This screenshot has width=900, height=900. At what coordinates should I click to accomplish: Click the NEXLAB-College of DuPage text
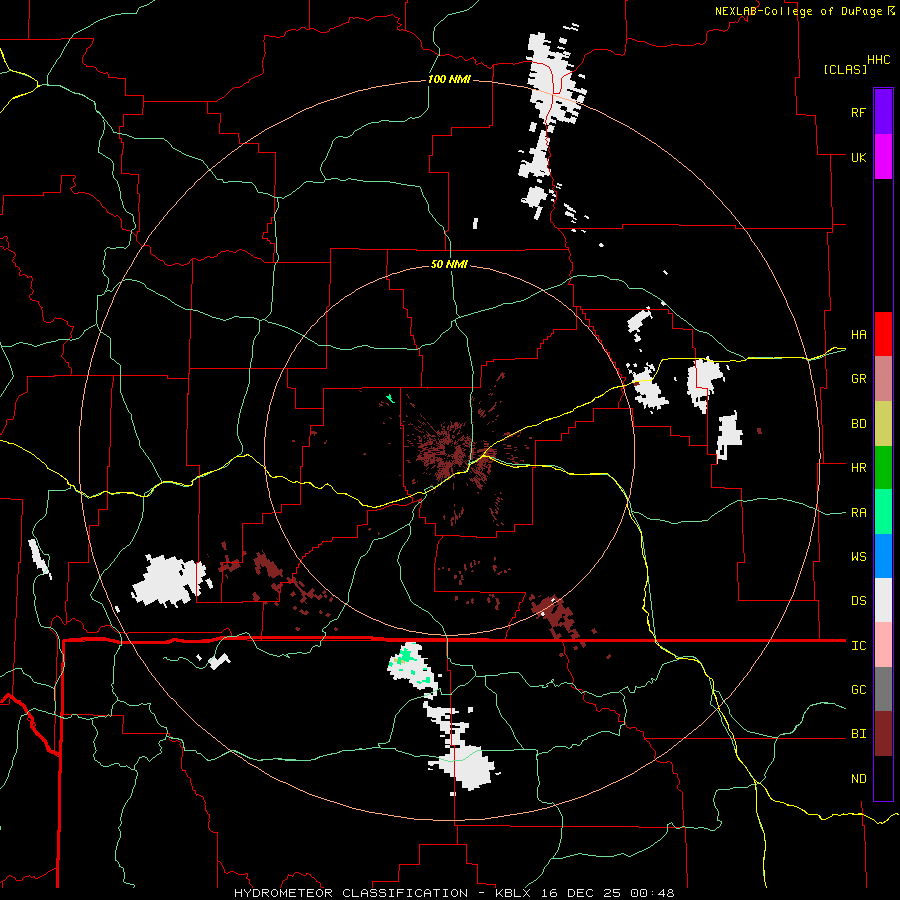point(800,11)
